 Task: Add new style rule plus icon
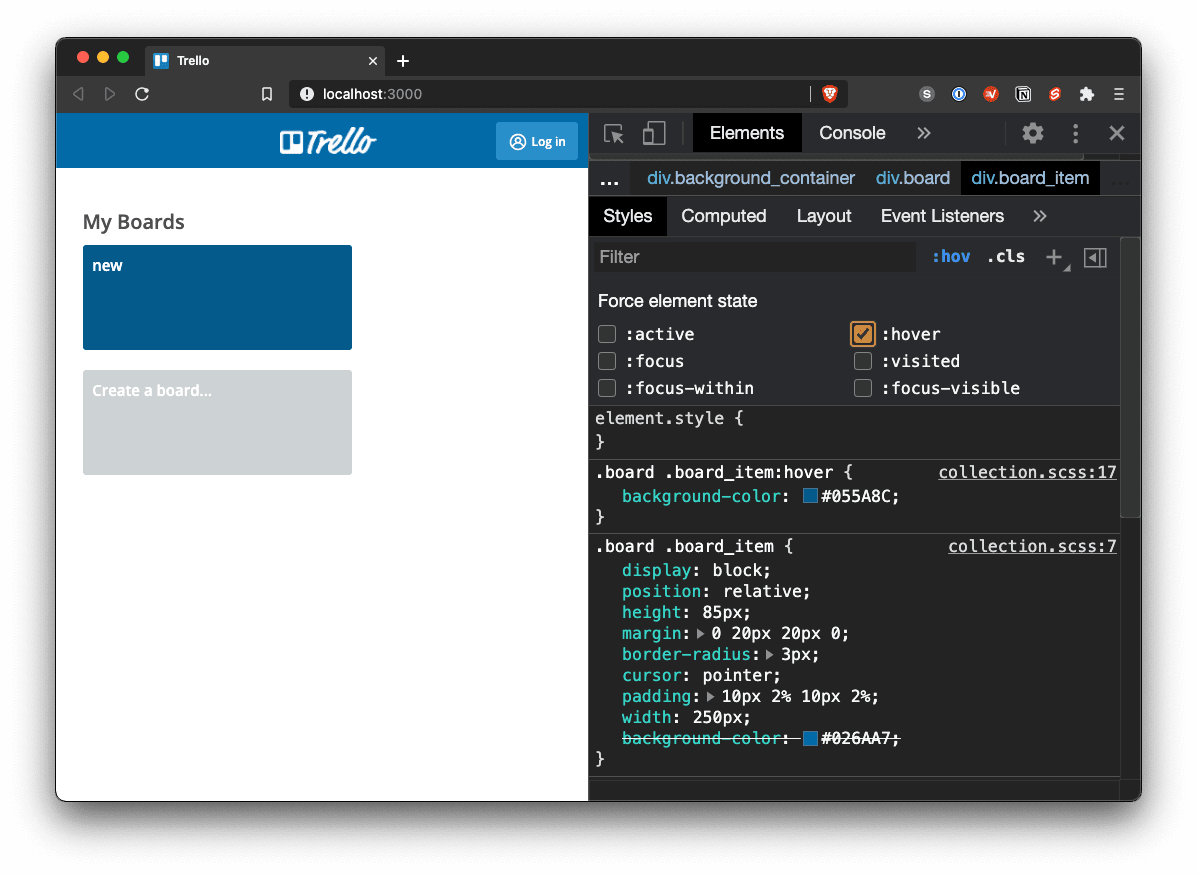click(x=1055, y=257)
